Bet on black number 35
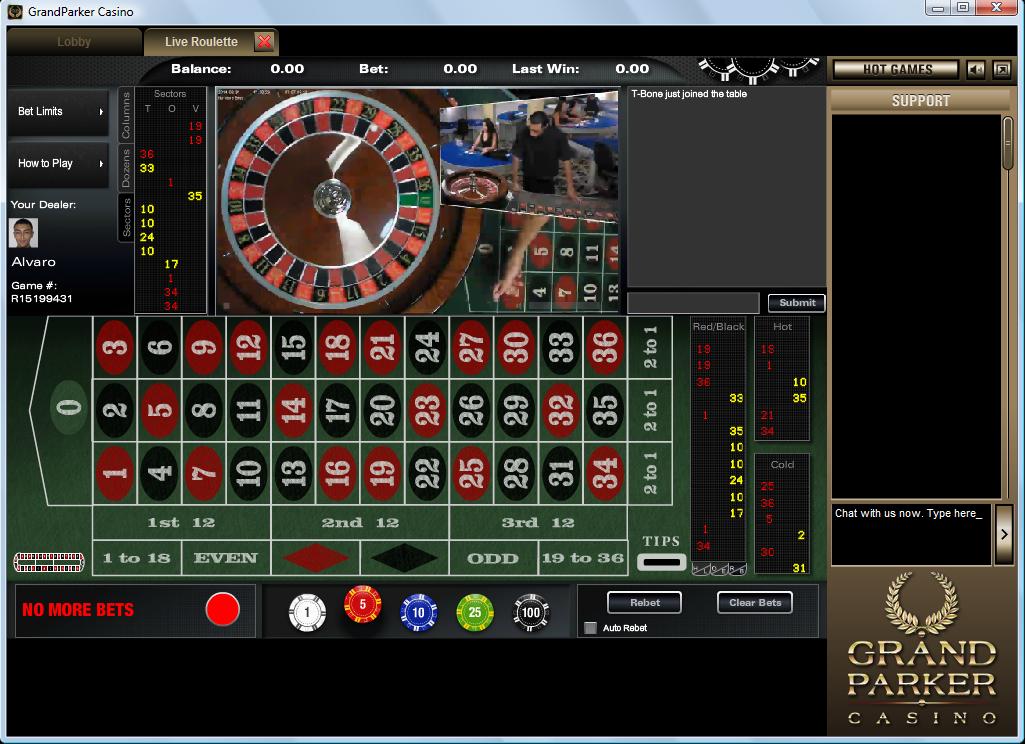The width and height of the screenshot is (1025, 744). click(605, 410)
